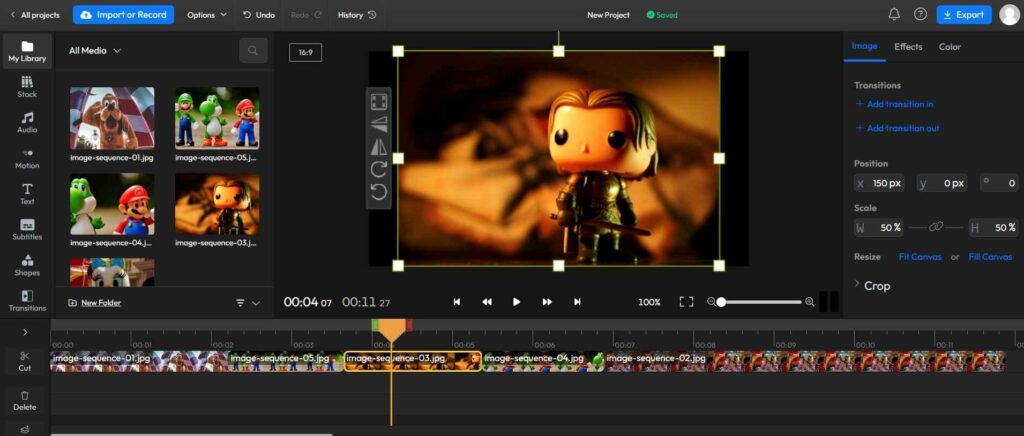Switch to the Image tab
The width and height of the screenshot is (1024, 436).
coord(865,46)
